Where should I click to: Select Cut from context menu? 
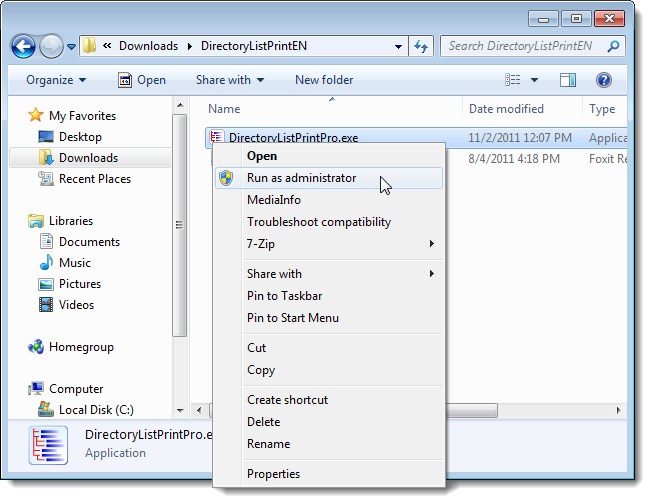pyautogui.click(x=329, y=347)
